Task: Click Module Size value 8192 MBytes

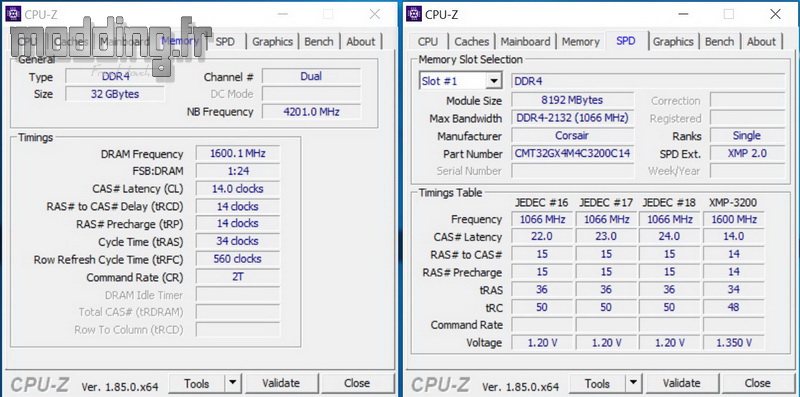Action: (x=572, y=100)
